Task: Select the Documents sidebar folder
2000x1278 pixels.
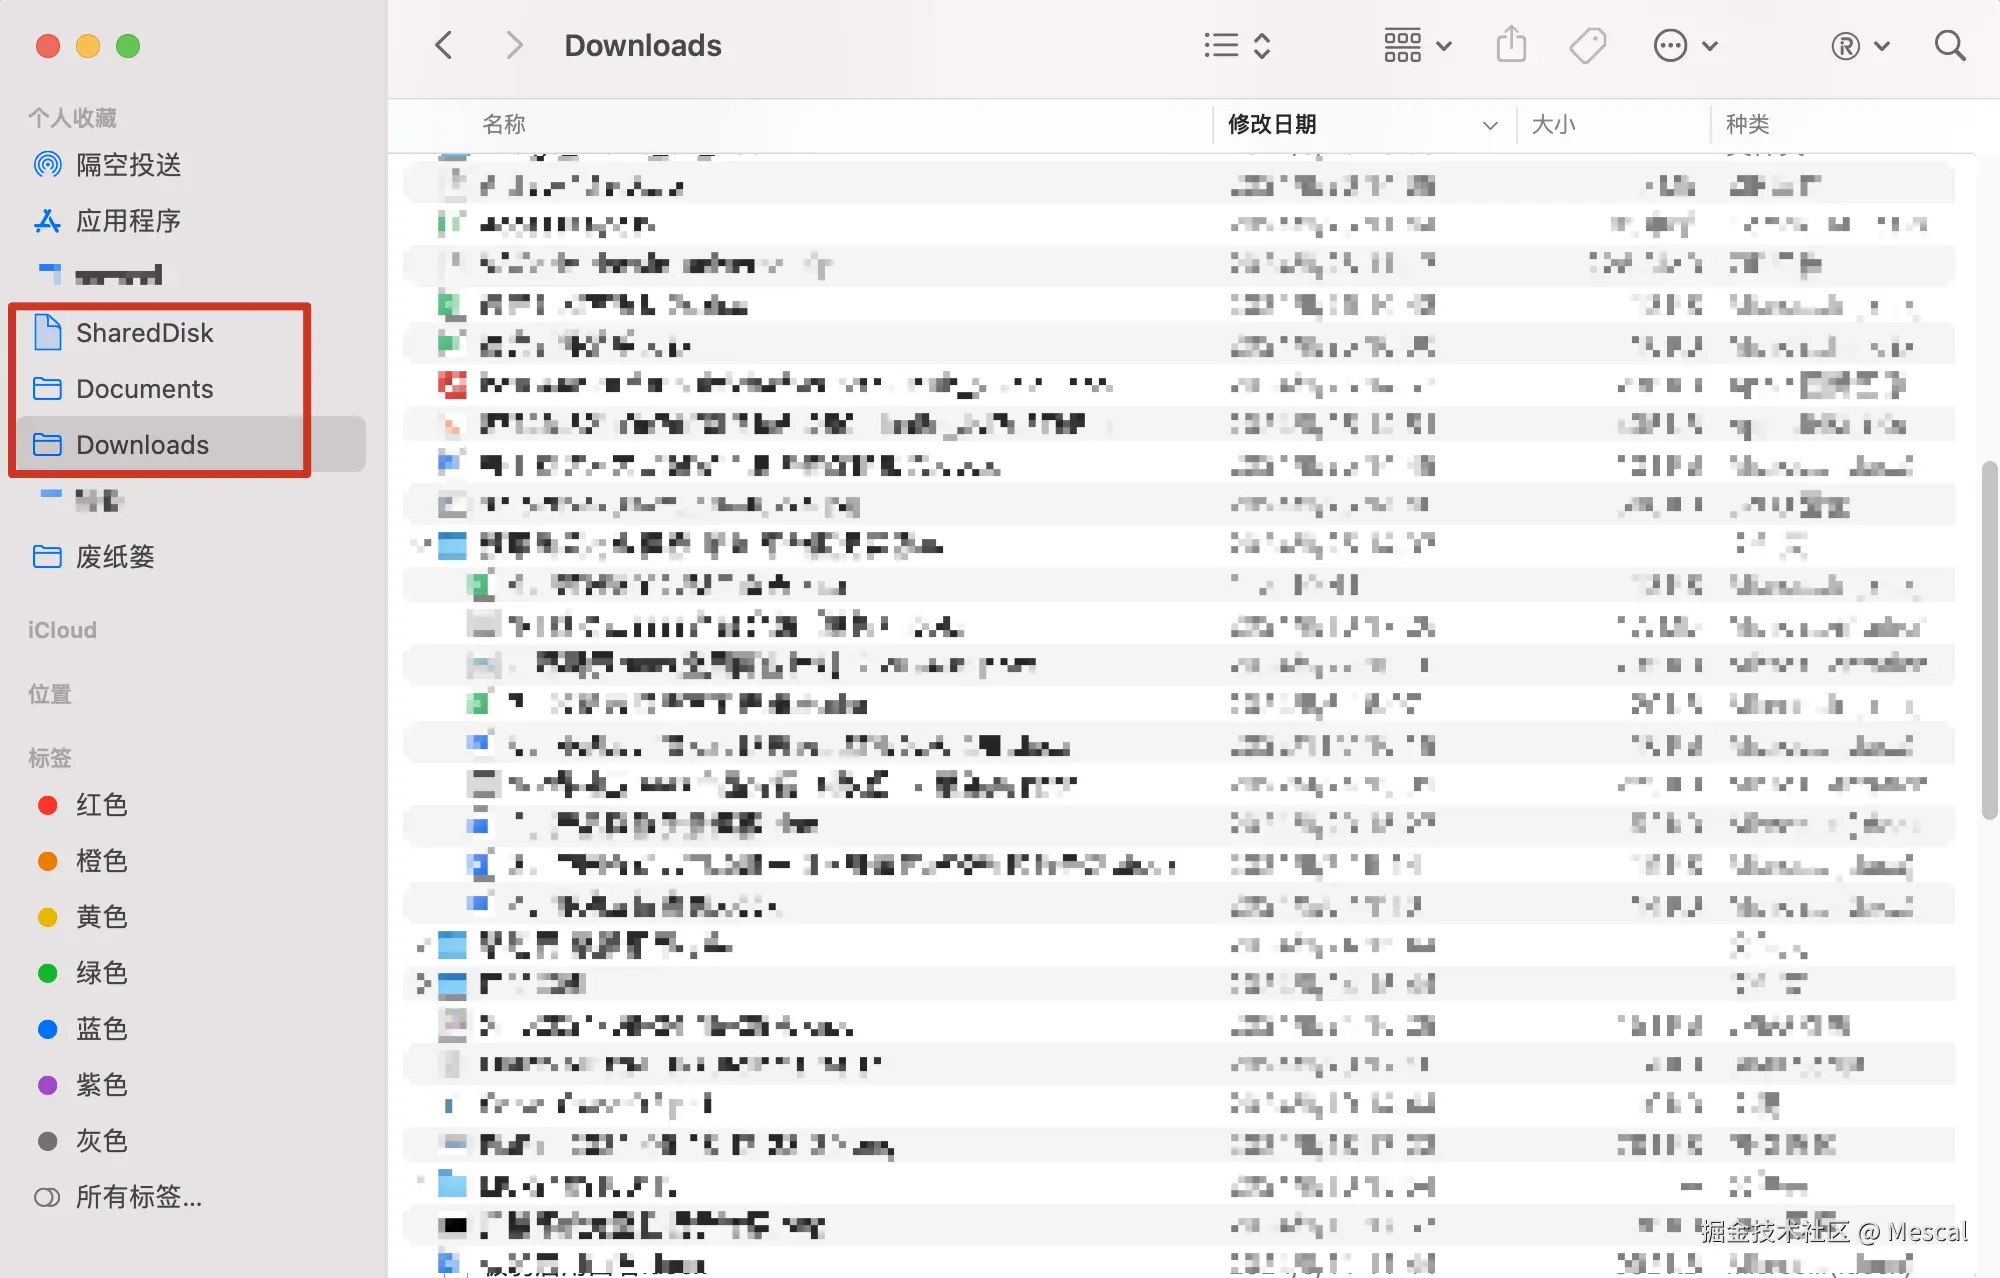Action: pos(144,389)
